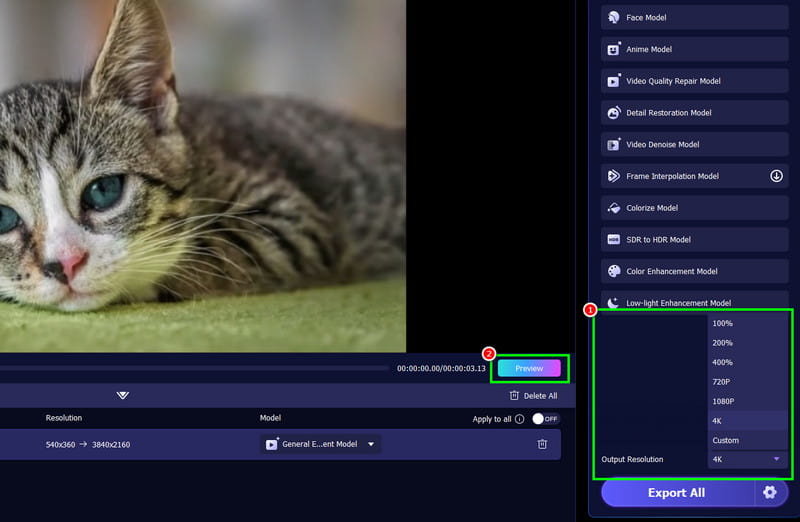Click the Frame Interpolation Model icon
The height and width of the screenshot is (522, 800).
coord(613,176)
